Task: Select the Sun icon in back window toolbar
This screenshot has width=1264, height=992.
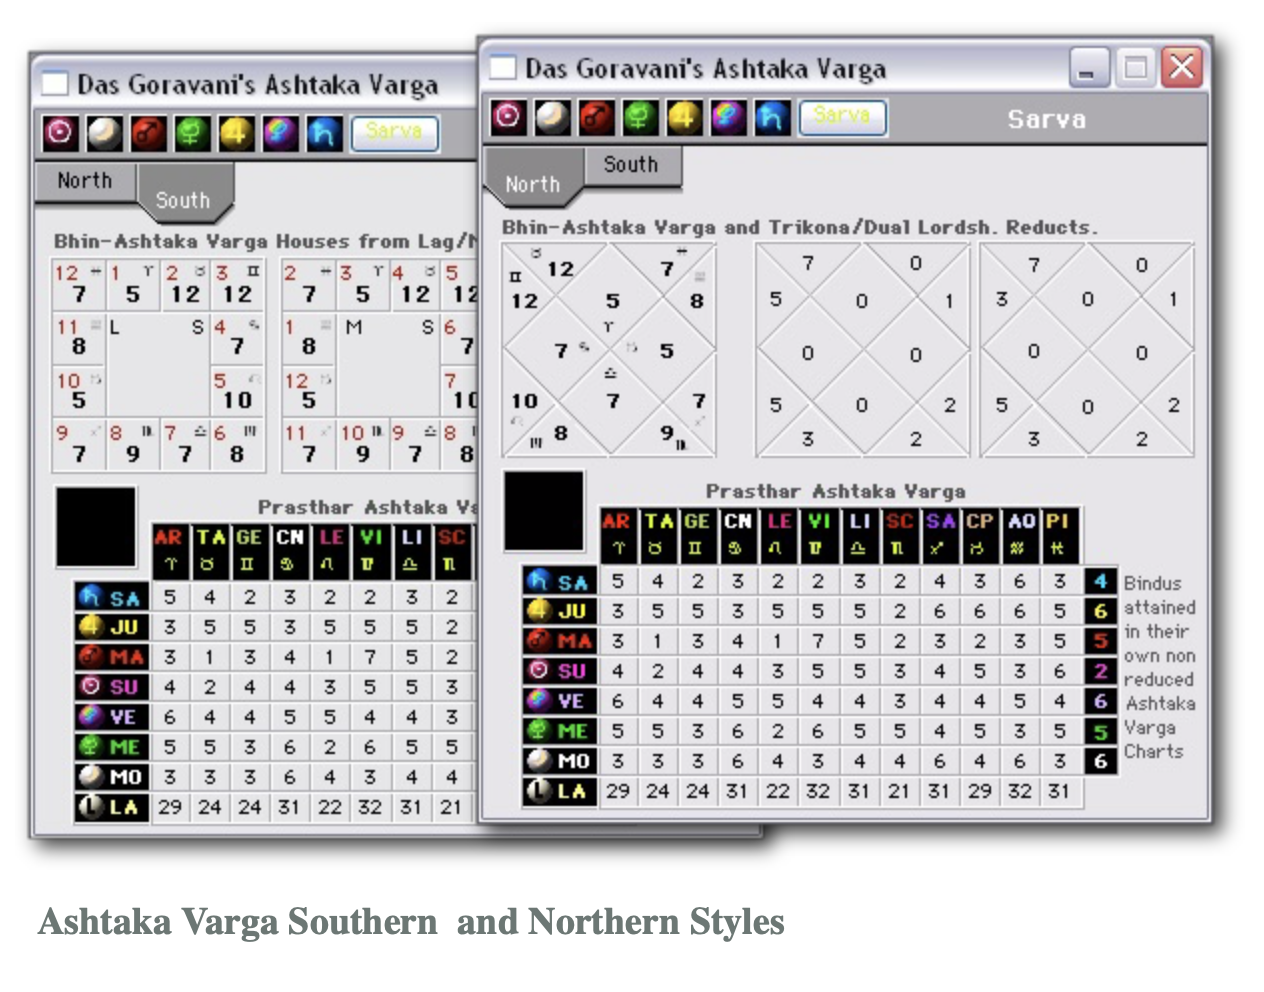Action: (x=60, y=132)
